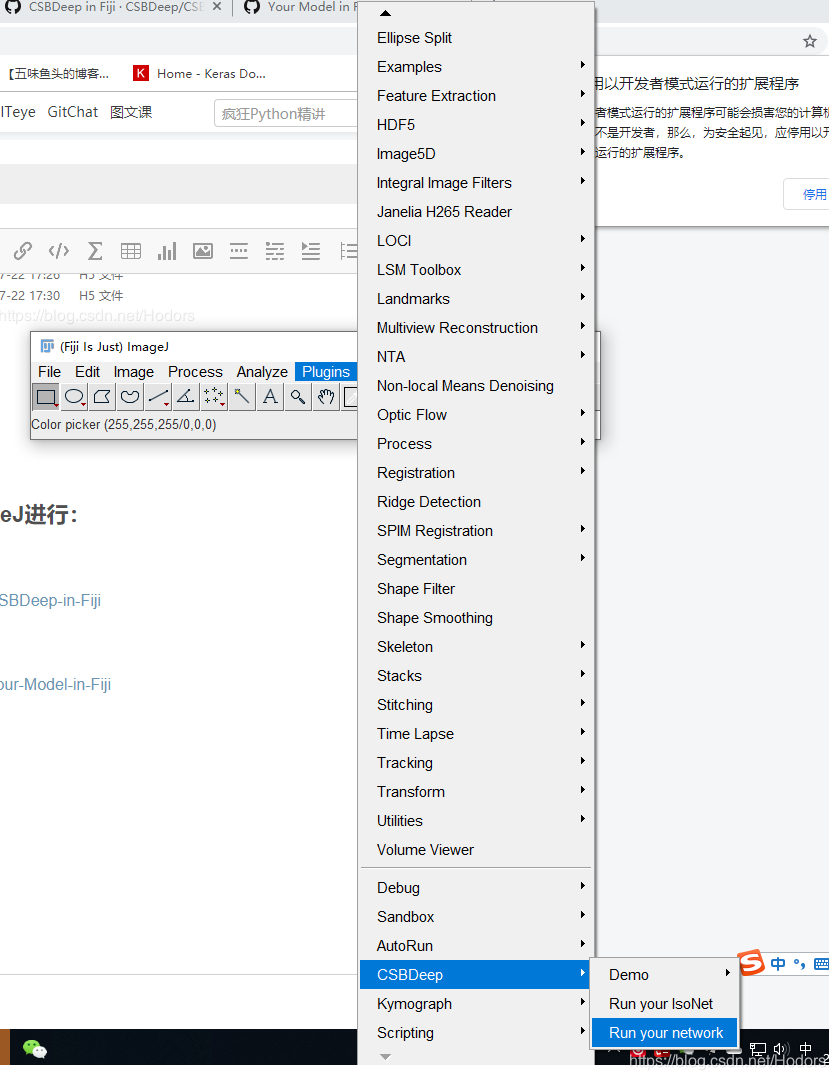
Task: Open WeChat from the taskbar
Action: 34,1049
